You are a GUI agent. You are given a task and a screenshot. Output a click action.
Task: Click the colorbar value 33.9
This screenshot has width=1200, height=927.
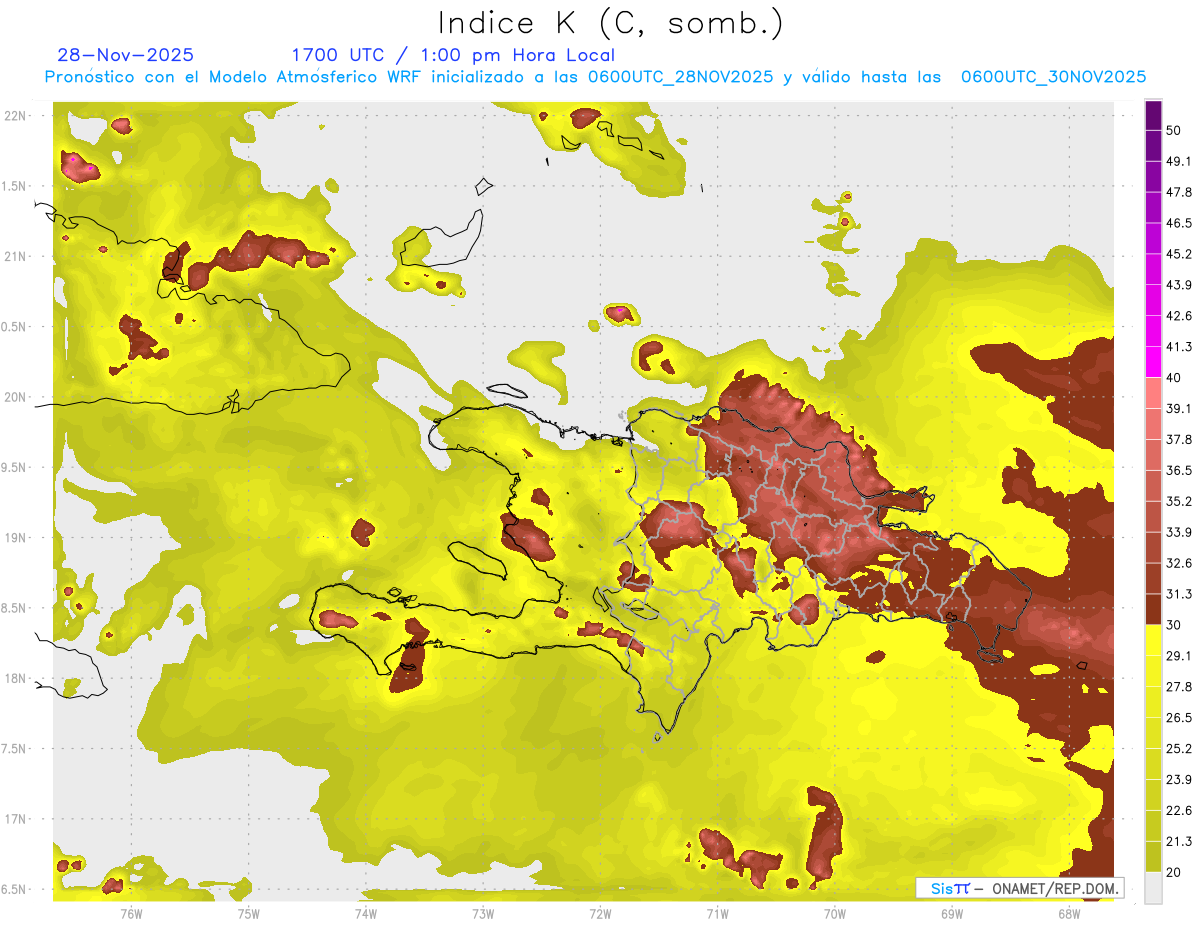coord(1179,532)
